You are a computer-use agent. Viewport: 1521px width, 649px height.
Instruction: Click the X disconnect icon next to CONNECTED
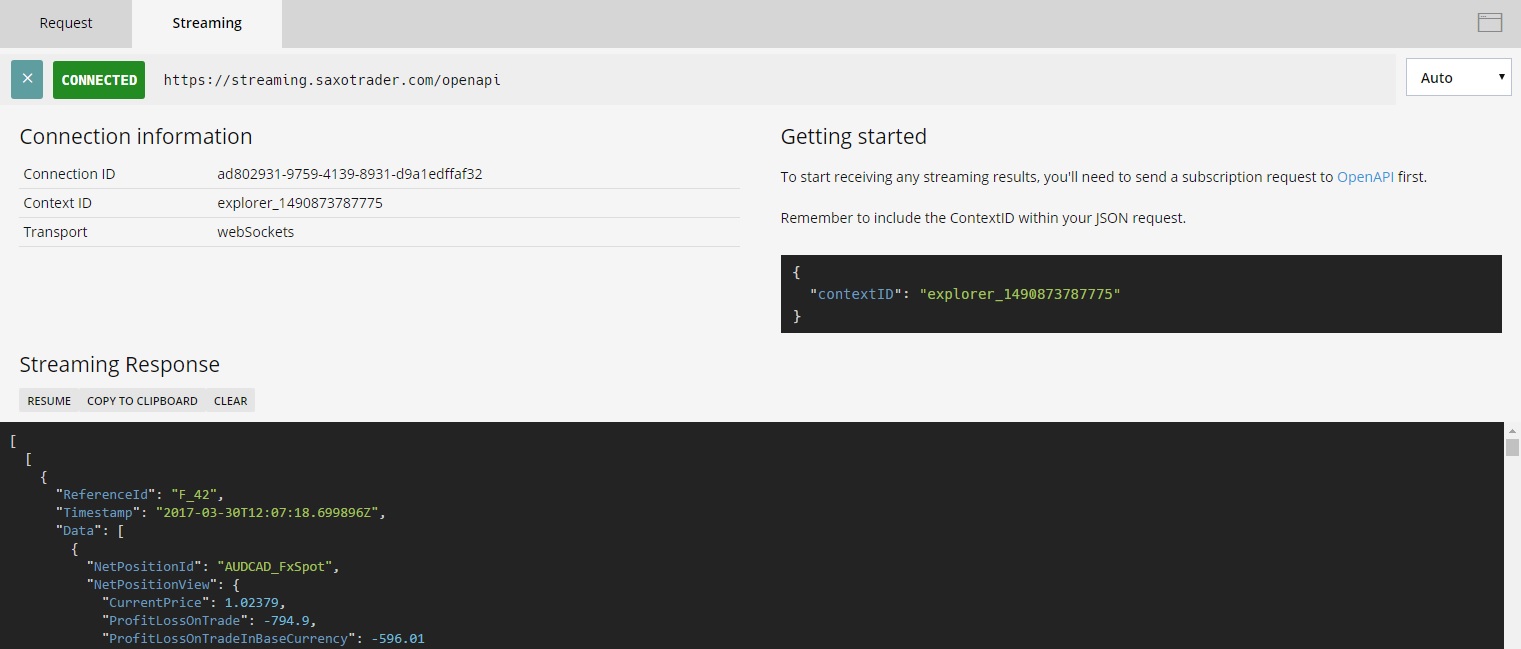27,78
